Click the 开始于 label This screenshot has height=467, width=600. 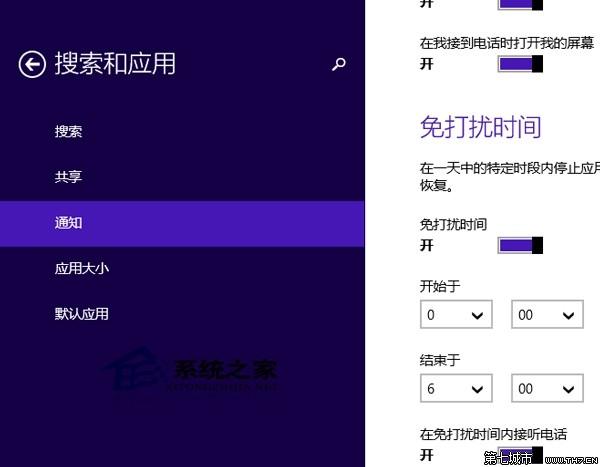440,286
